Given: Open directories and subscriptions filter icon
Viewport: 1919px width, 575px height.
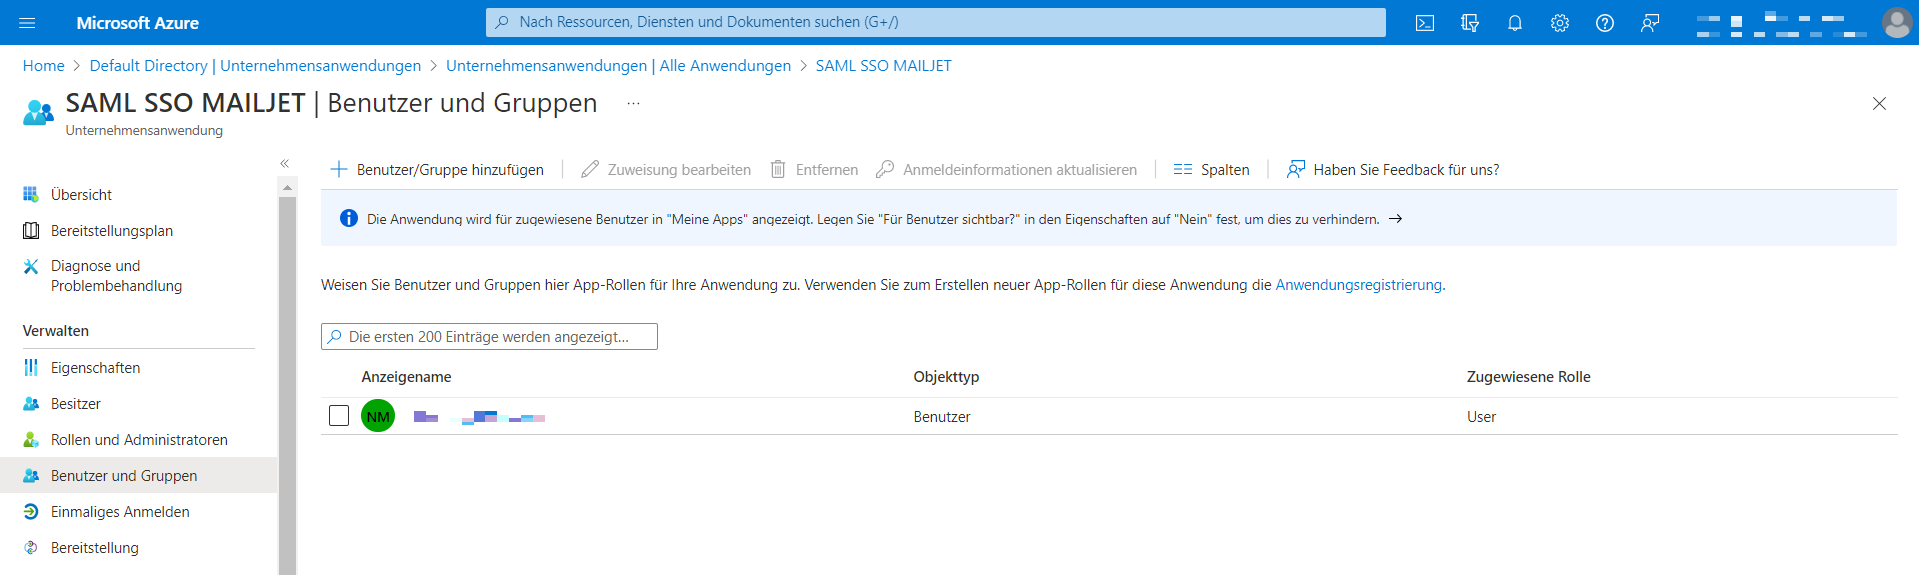Looking at the screenshot, I should (x=1470, y=23).
